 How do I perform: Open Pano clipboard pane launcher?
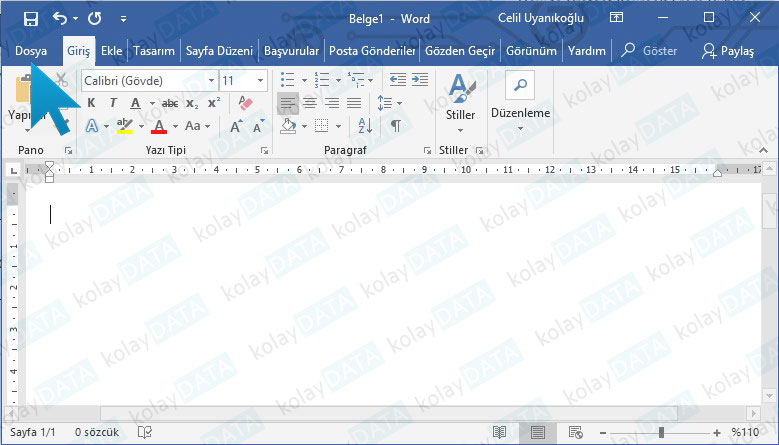[x=69, y=150]
